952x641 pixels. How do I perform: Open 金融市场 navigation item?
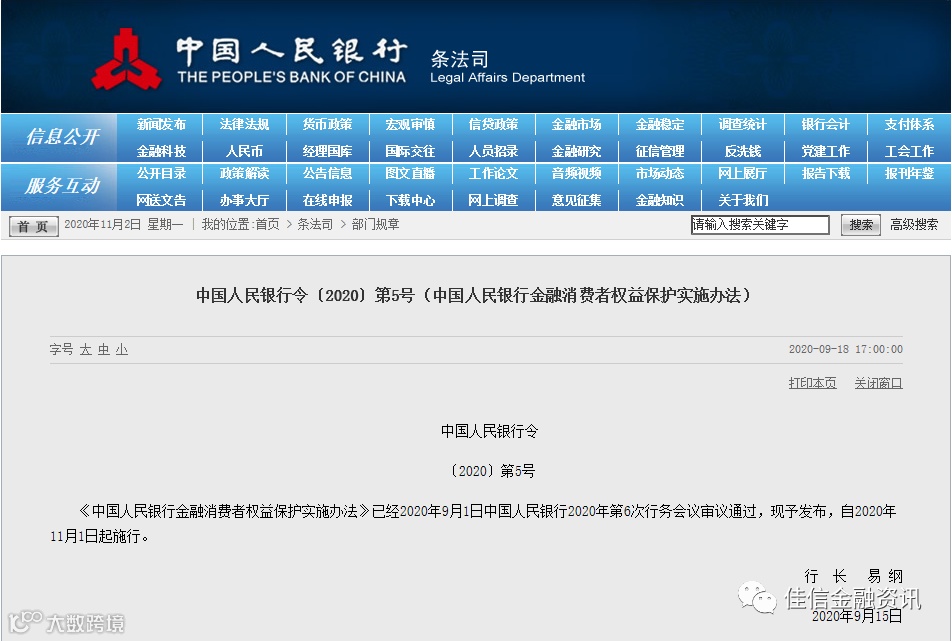pyautogui.click(x=576, y=124)
